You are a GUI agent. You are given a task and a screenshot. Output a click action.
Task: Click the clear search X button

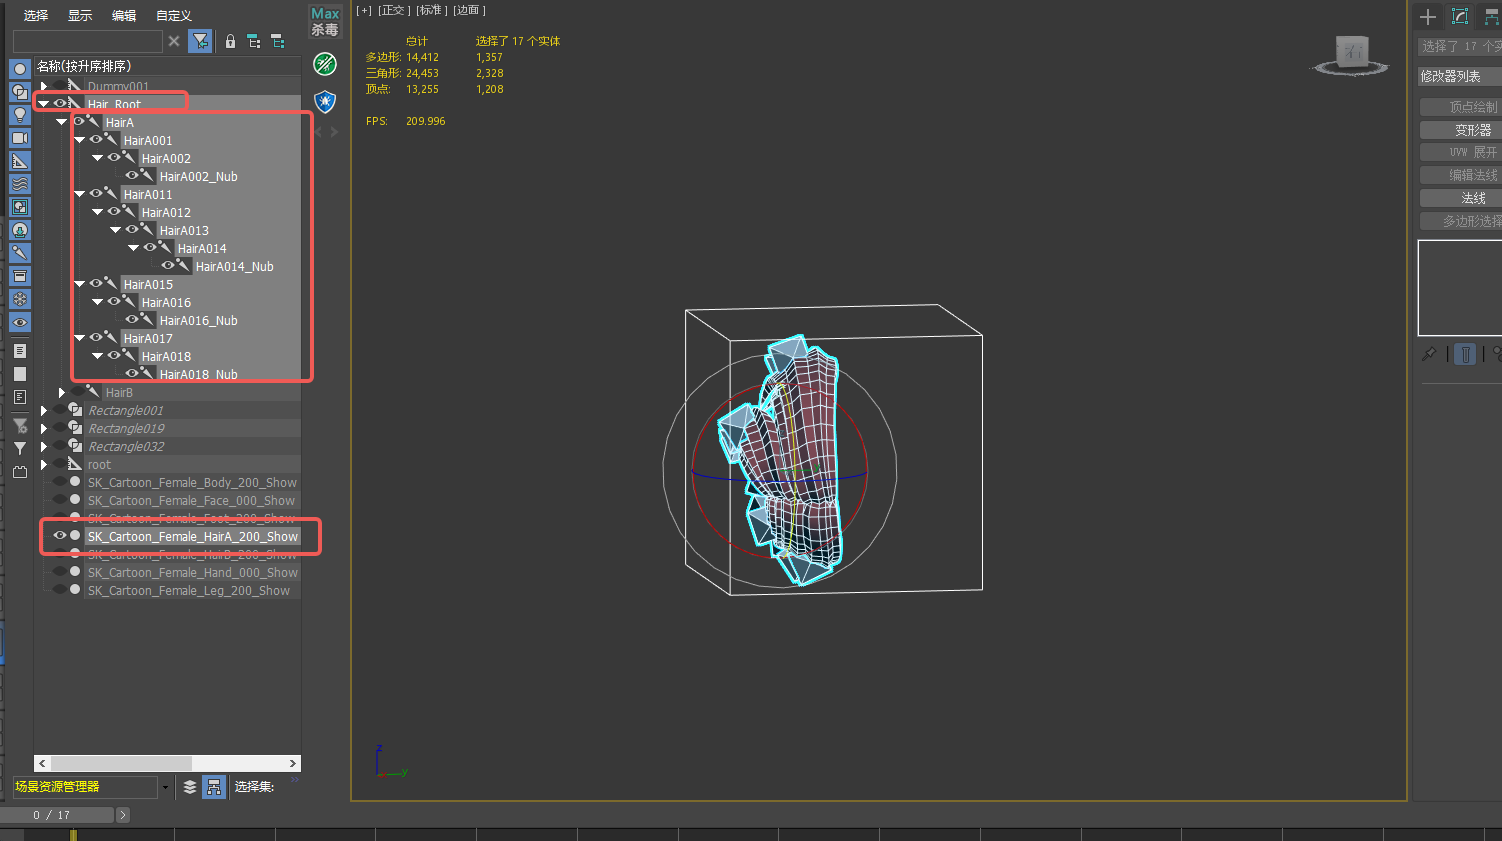174,41
